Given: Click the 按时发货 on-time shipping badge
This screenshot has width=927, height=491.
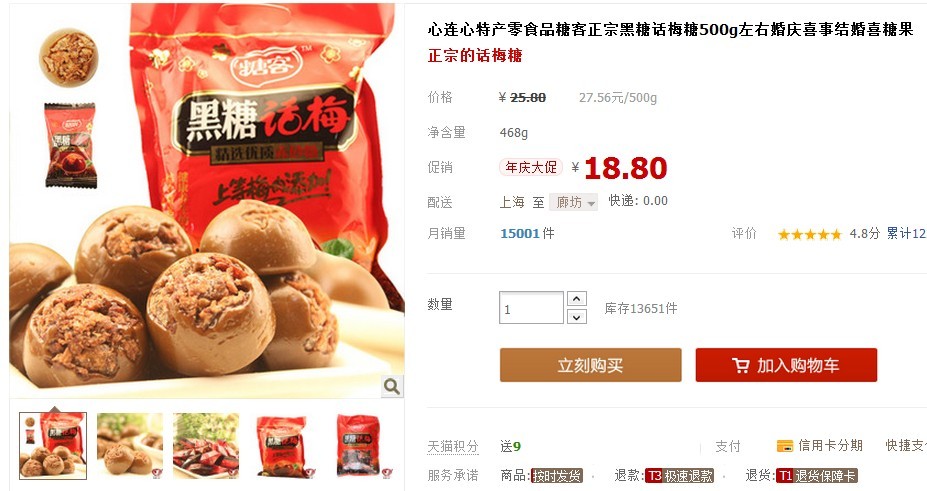Looking at the screenshot, I should (x=556, y=476).
